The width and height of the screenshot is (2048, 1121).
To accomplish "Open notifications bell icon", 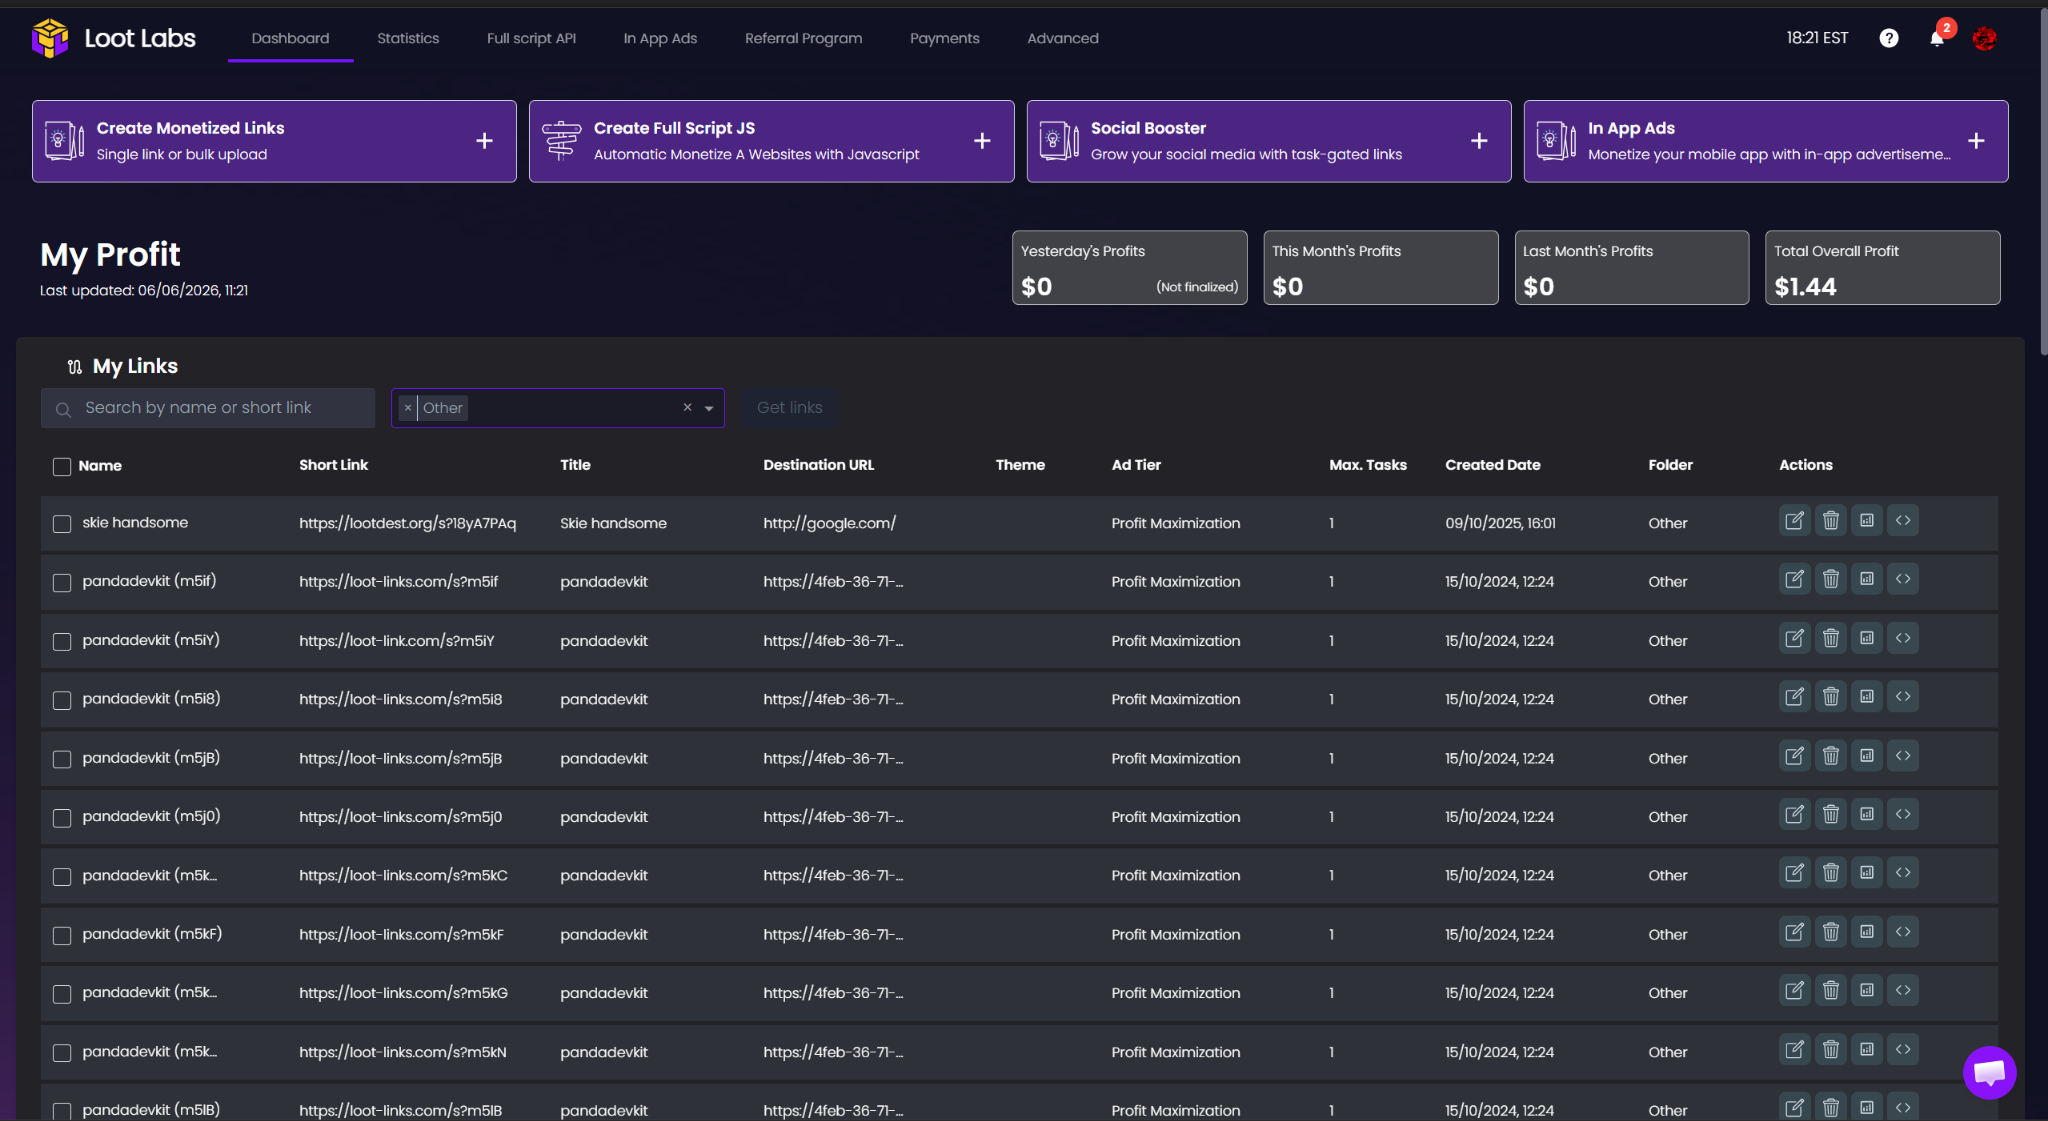I will click(x=1937, y=39).
